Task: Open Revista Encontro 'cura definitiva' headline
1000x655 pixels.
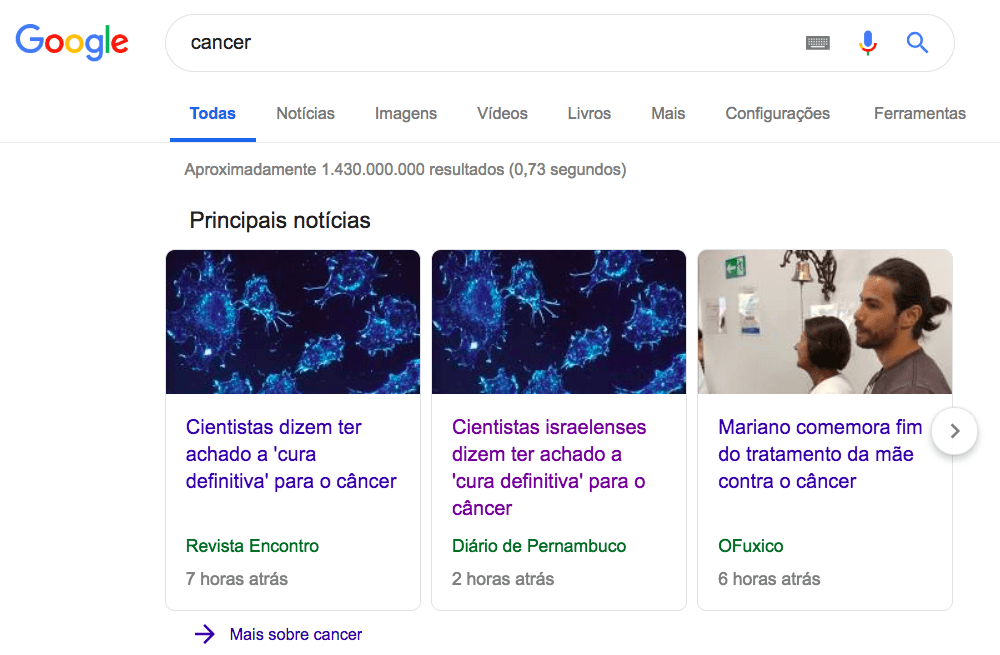Action: point(291,454)
